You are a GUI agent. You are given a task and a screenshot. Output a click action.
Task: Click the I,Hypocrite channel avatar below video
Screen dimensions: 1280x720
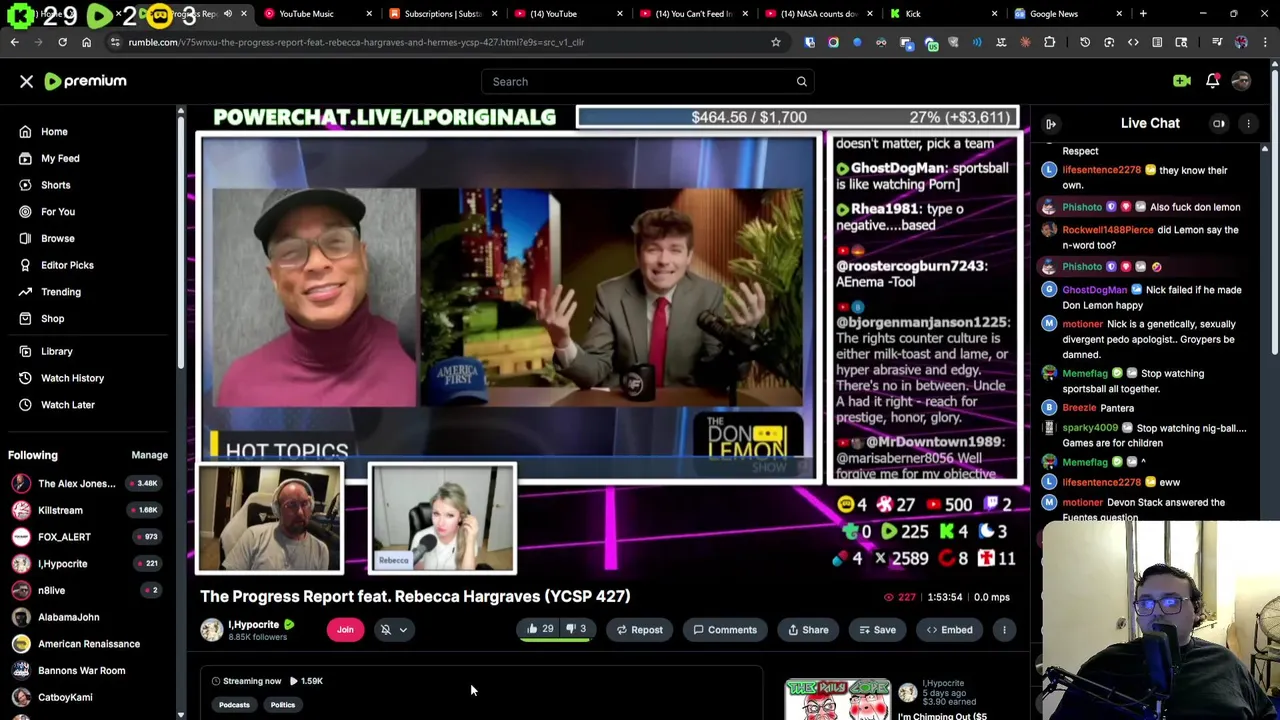coord(211,629)
